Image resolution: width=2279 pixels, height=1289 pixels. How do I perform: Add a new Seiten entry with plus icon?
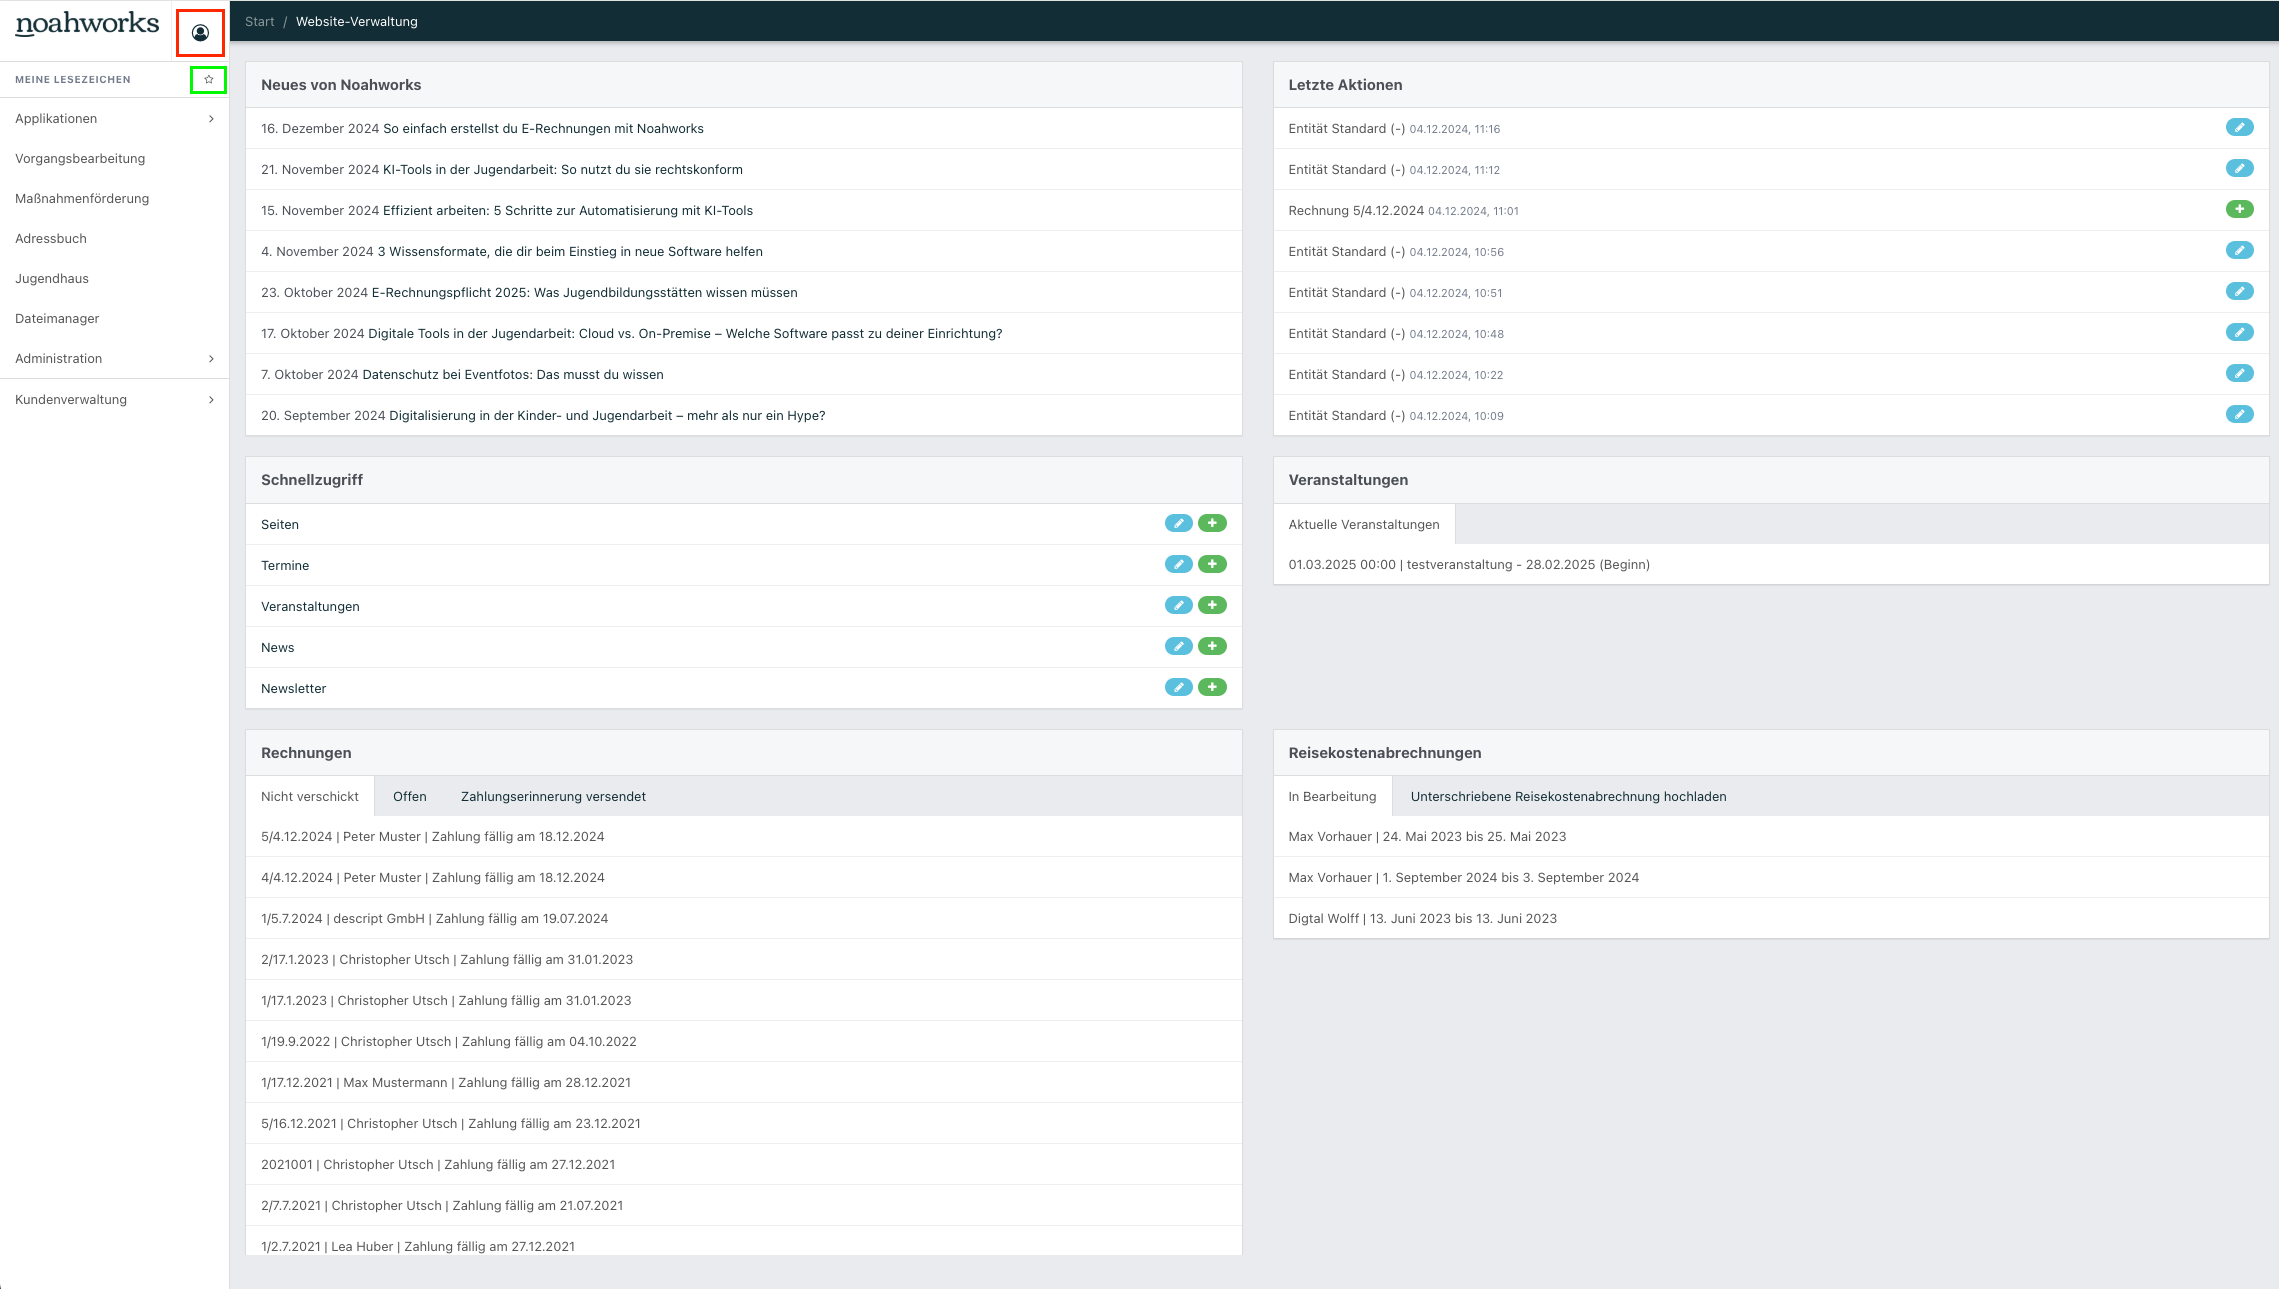point(1212,524)
